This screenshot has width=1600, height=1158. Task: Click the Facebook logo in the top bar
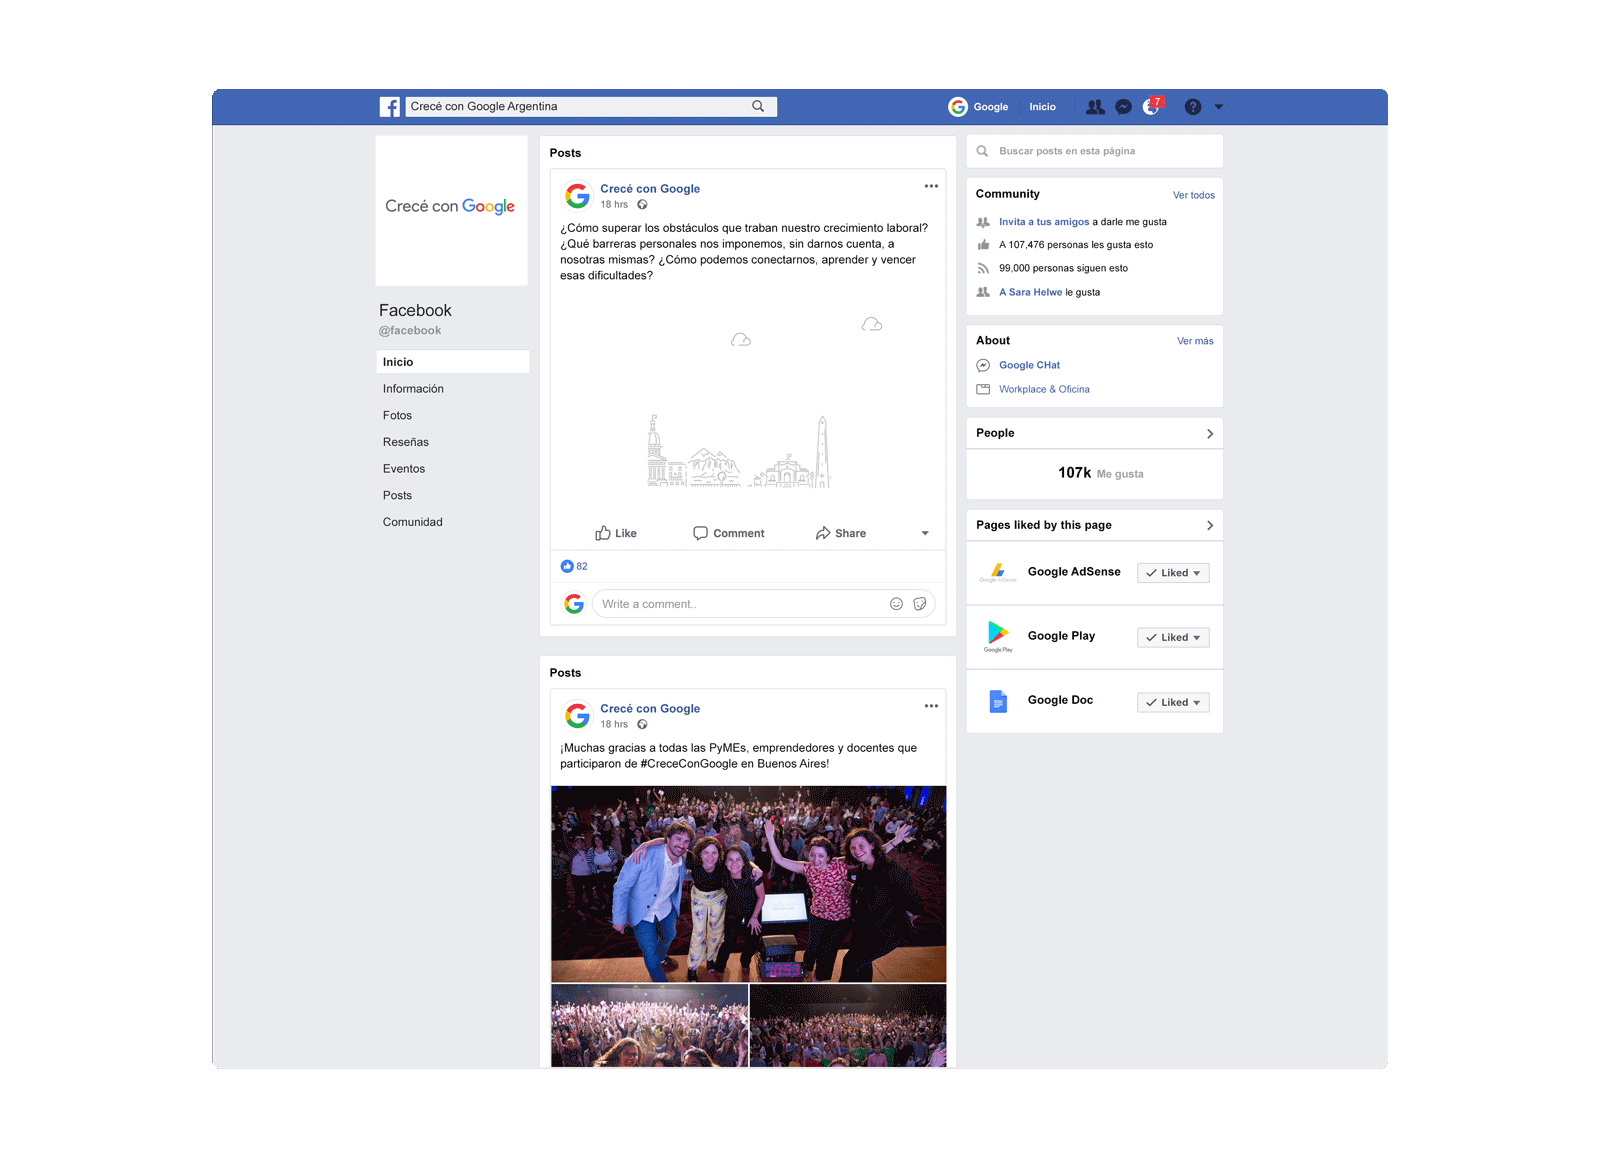(390, 107)
